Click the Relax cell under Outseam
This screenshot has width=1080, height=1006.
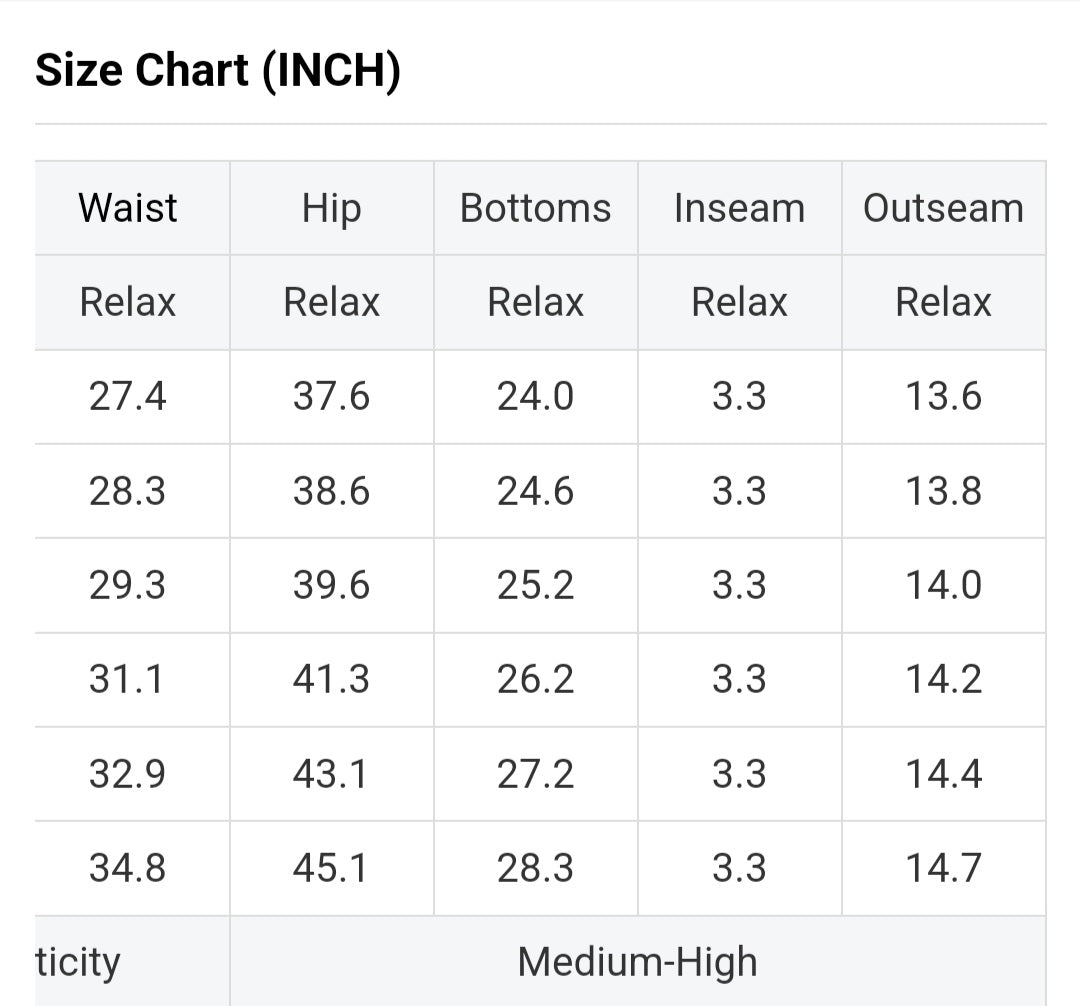tap(943, 302)
